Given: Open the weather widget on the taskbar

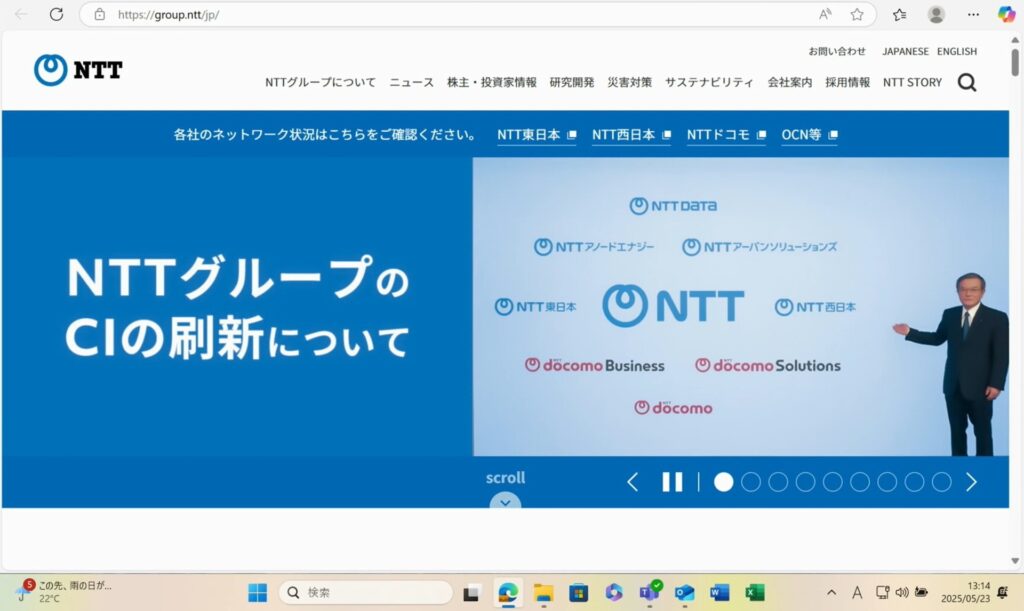Looking at the screenshot, I should 63,591.
